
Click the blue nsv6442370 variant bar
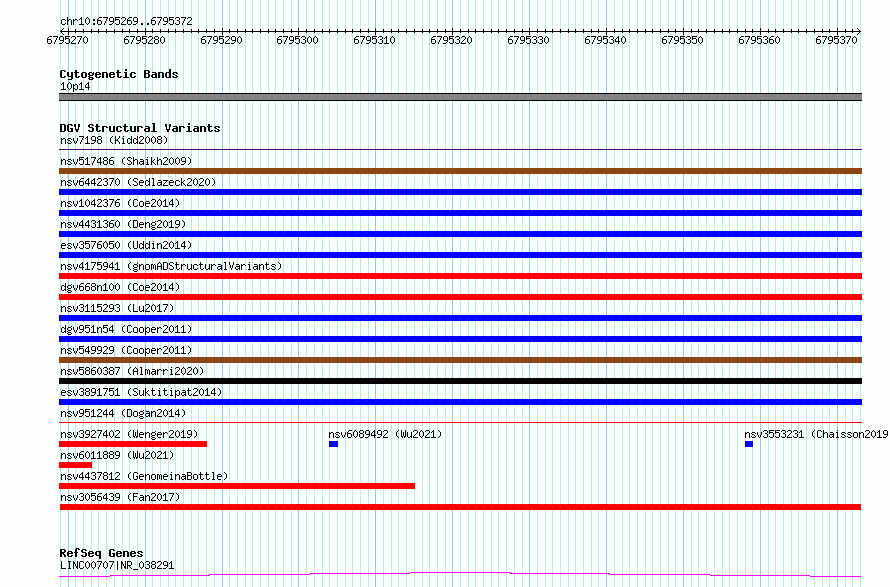point(460,192)
